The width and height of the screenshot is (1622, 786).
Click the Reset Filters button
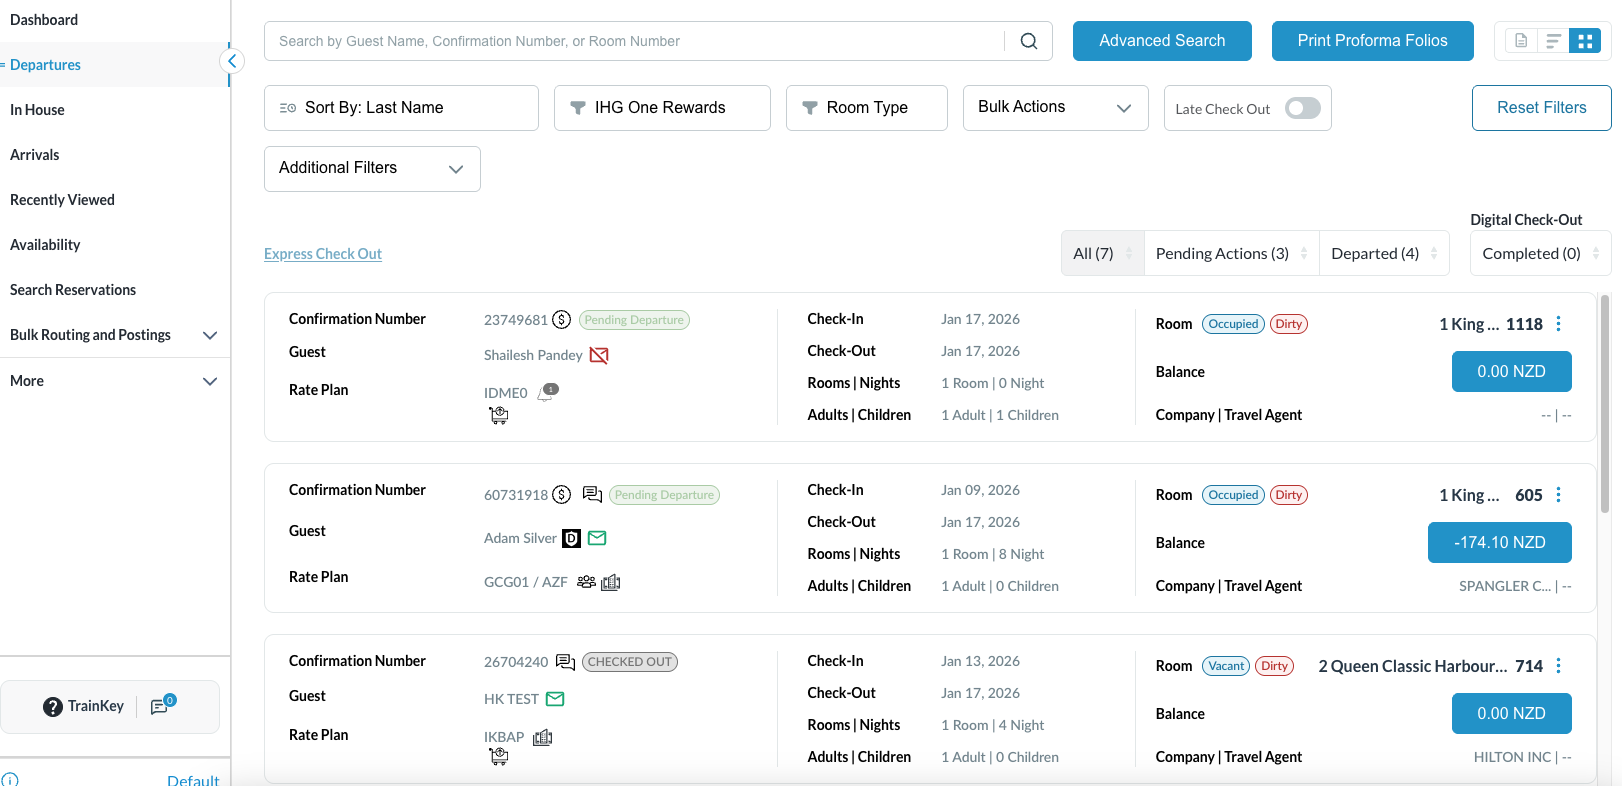pos(1541,108)
